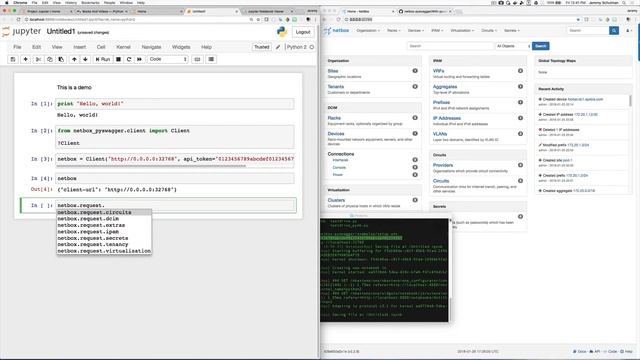
Task: Open the Organization dropdown in NetBox navbar
Action: pyautogui.click(x=368, y=31)
